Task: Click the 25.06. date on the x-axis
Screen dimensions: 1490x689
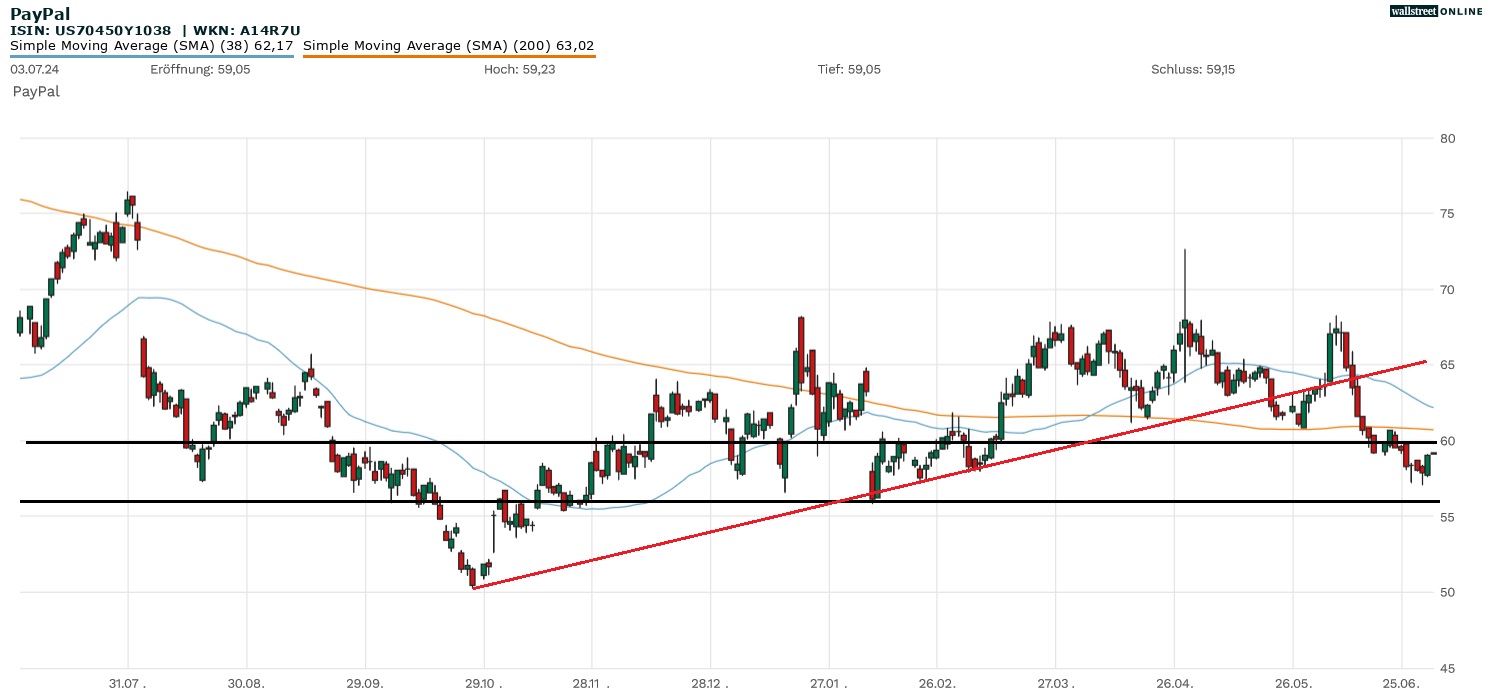Action: click(1402, 683)
